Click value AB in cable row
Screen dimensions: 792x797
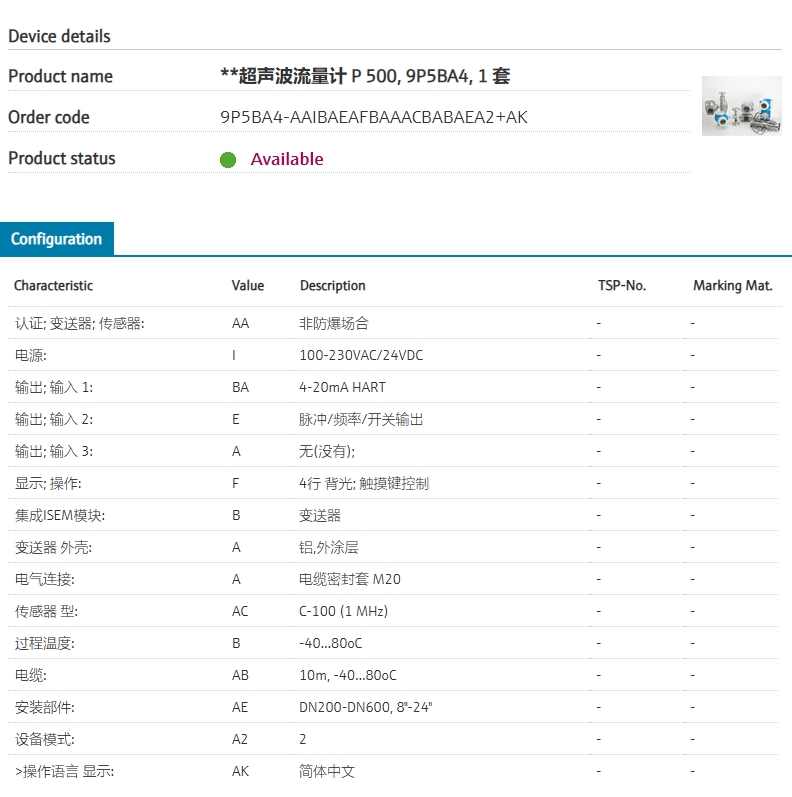click(240, 676)
